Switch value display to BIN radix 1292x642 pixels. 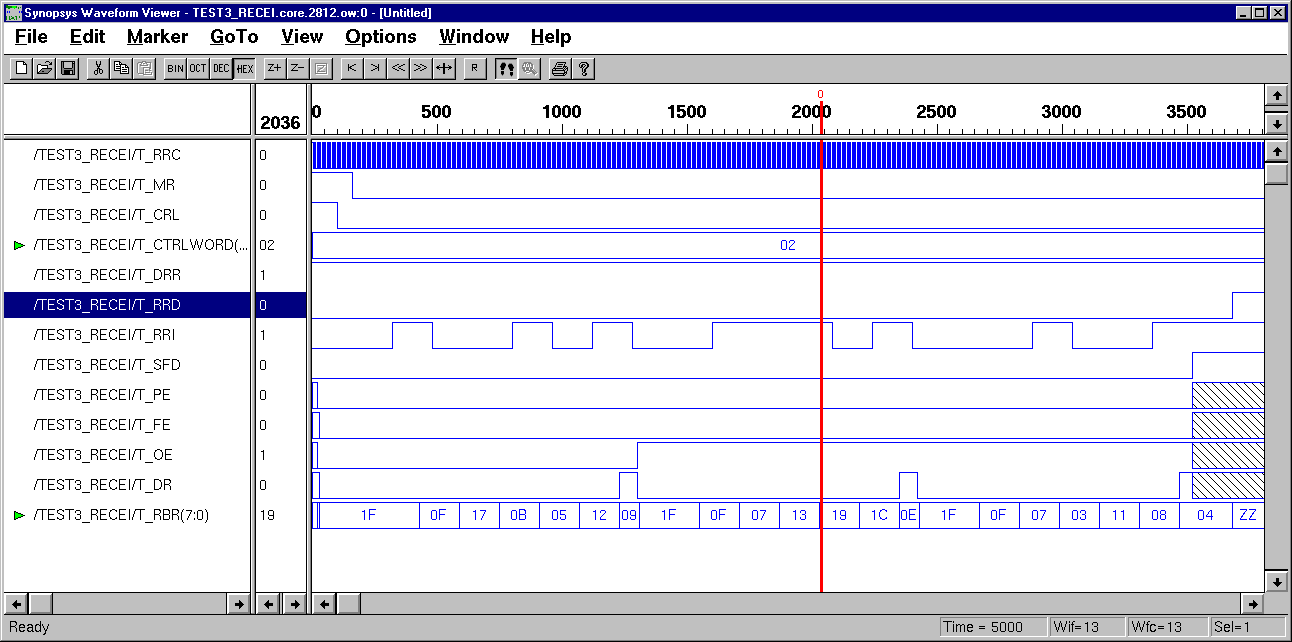[175, 68]
